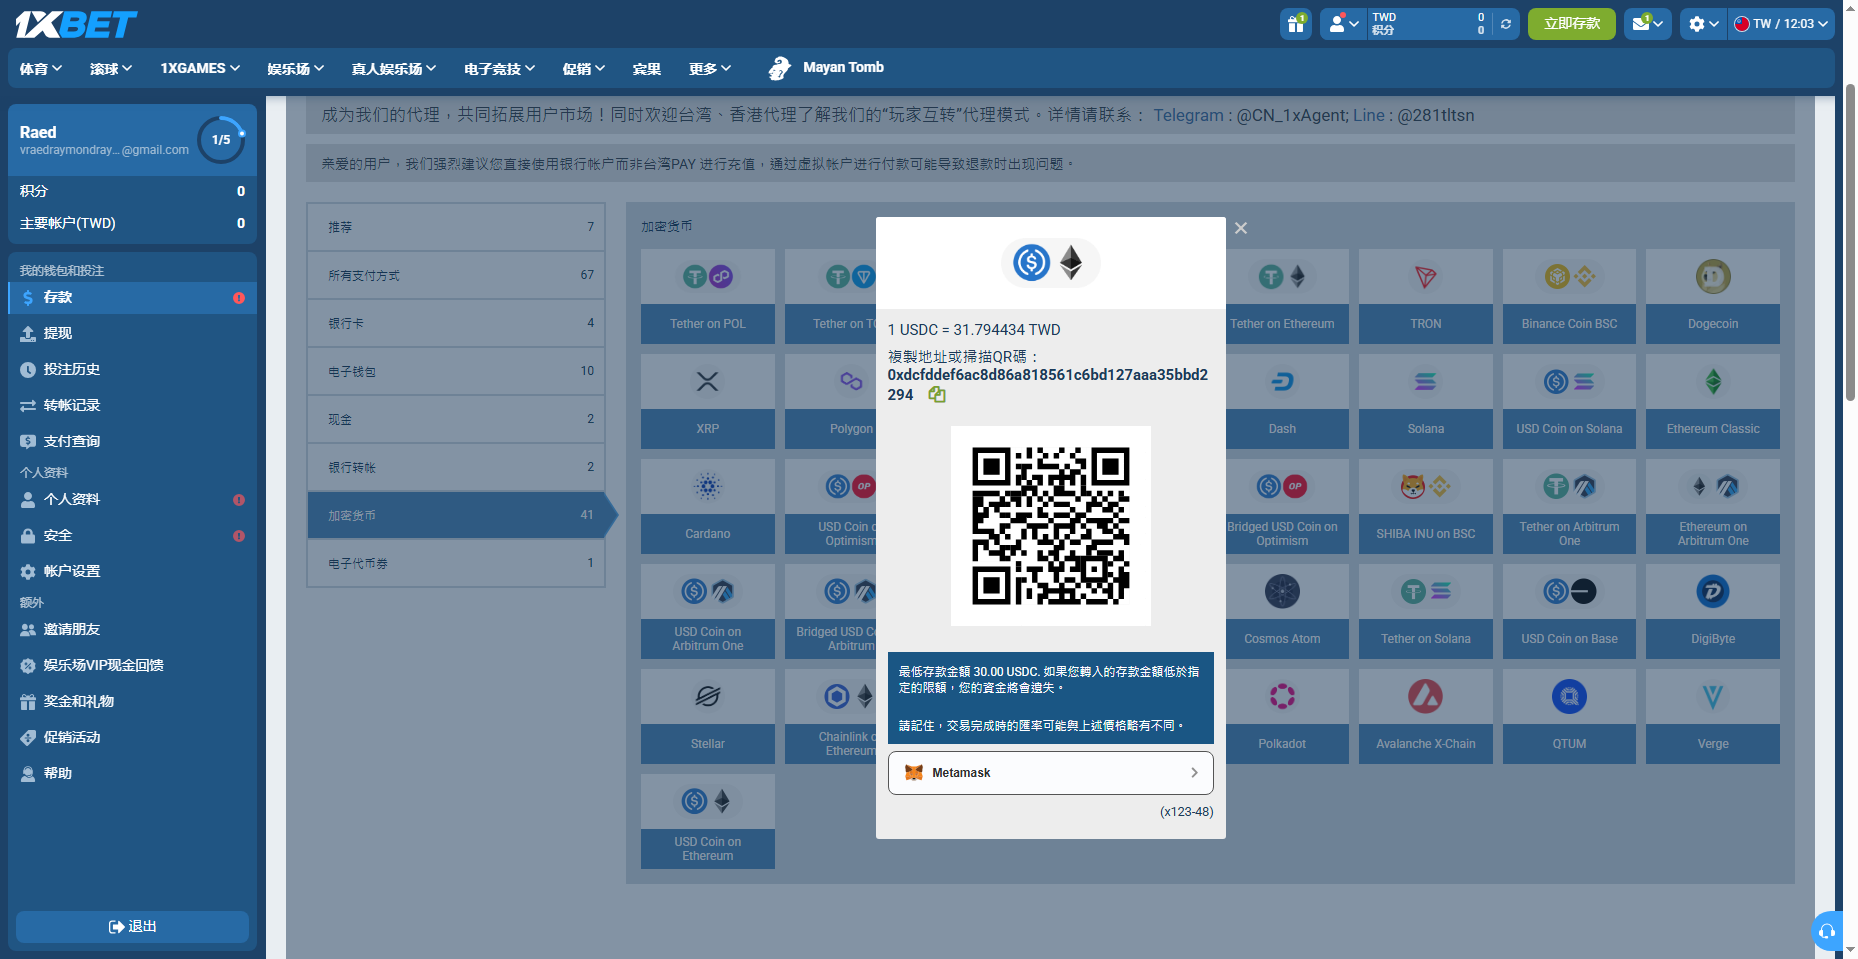The width and height of the screenshot is (1858, 959).
Task: Open the Mayan Tomb game link
Action: pyautogui.click(x=826, y=68)
